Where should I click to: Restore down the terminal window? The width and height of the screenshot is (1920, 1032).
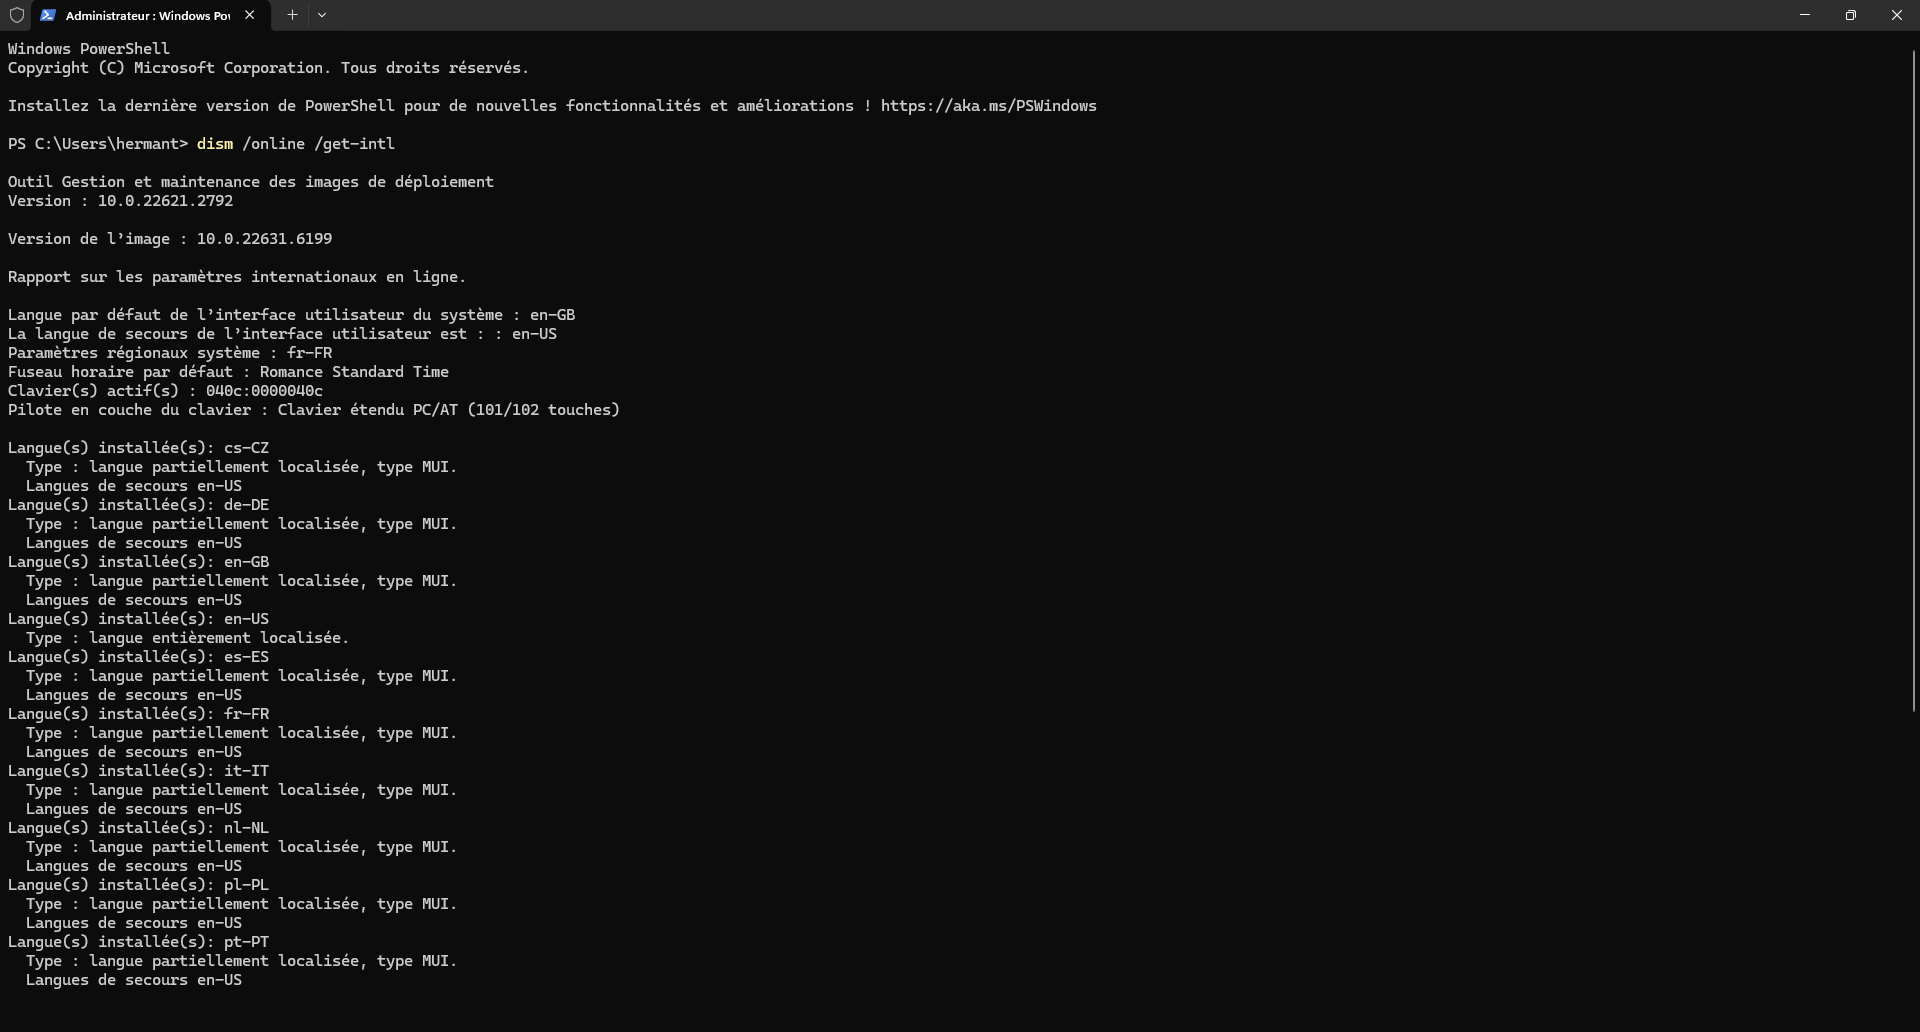pos(1851,15)
